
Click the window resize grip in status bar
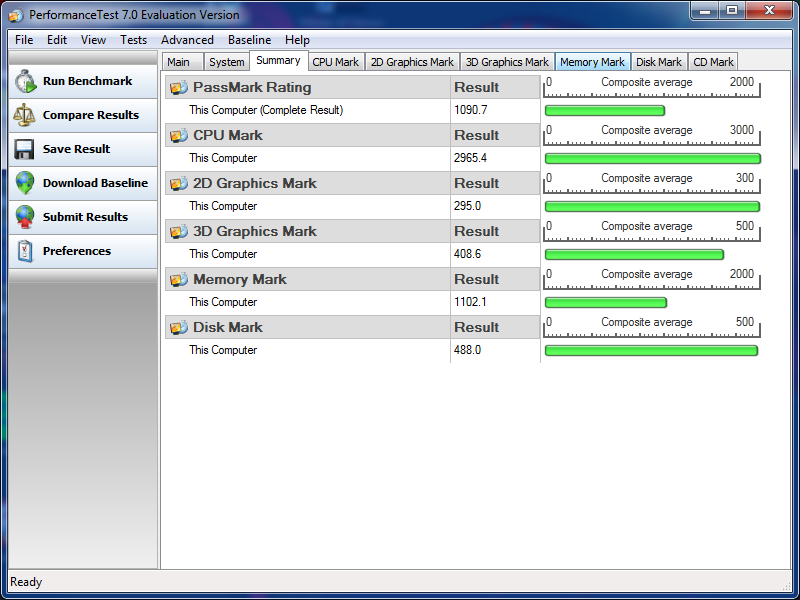point(786,587)
